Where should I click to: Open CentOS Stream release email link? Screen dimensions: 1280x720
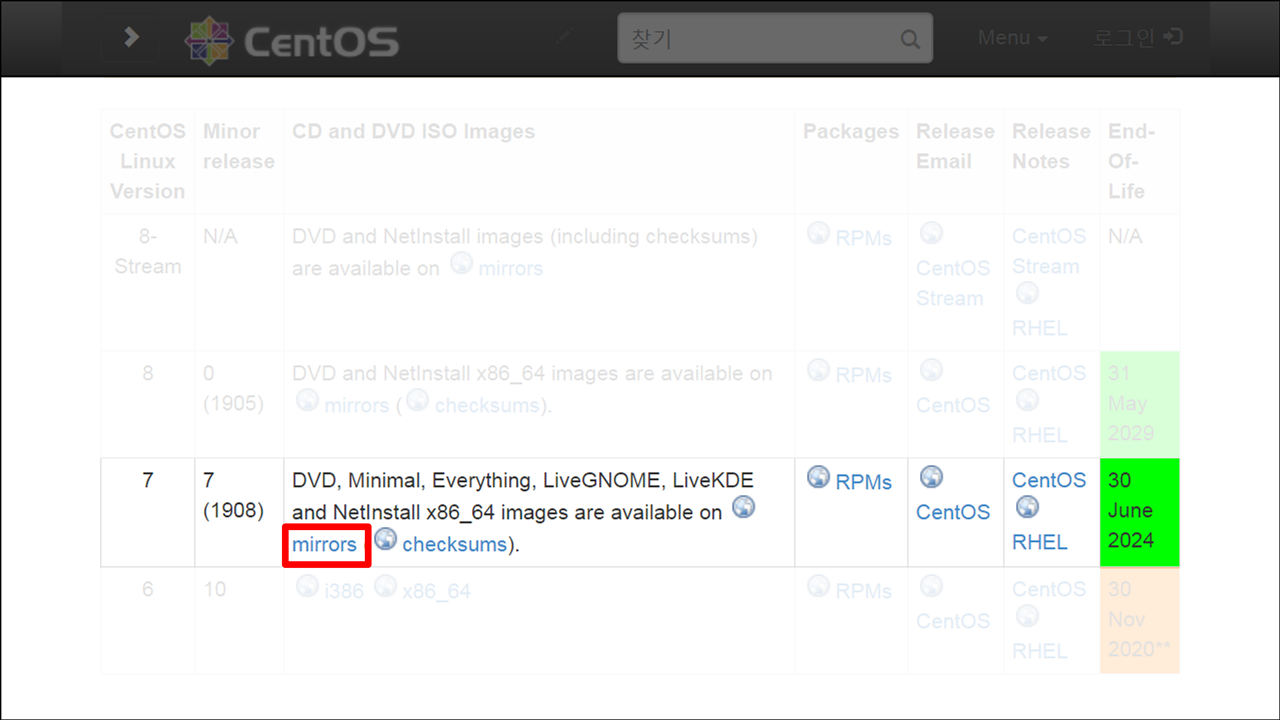(953, 283)
